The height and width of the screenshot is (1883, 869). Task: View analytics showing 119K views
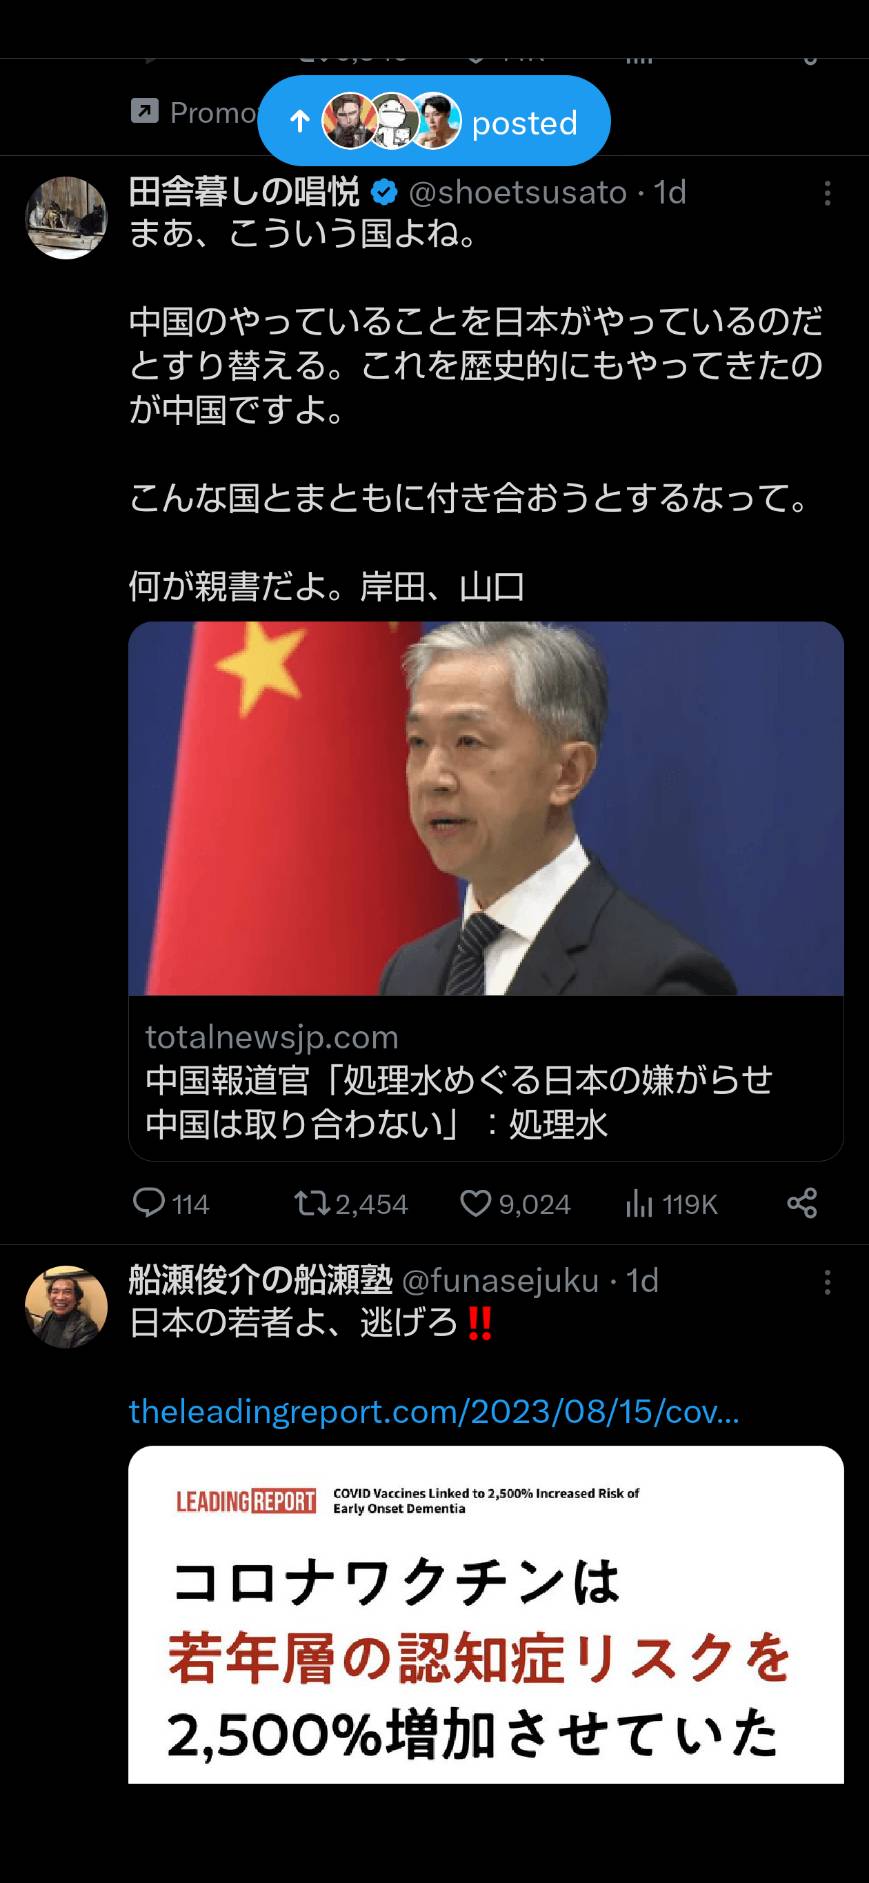639,1203
